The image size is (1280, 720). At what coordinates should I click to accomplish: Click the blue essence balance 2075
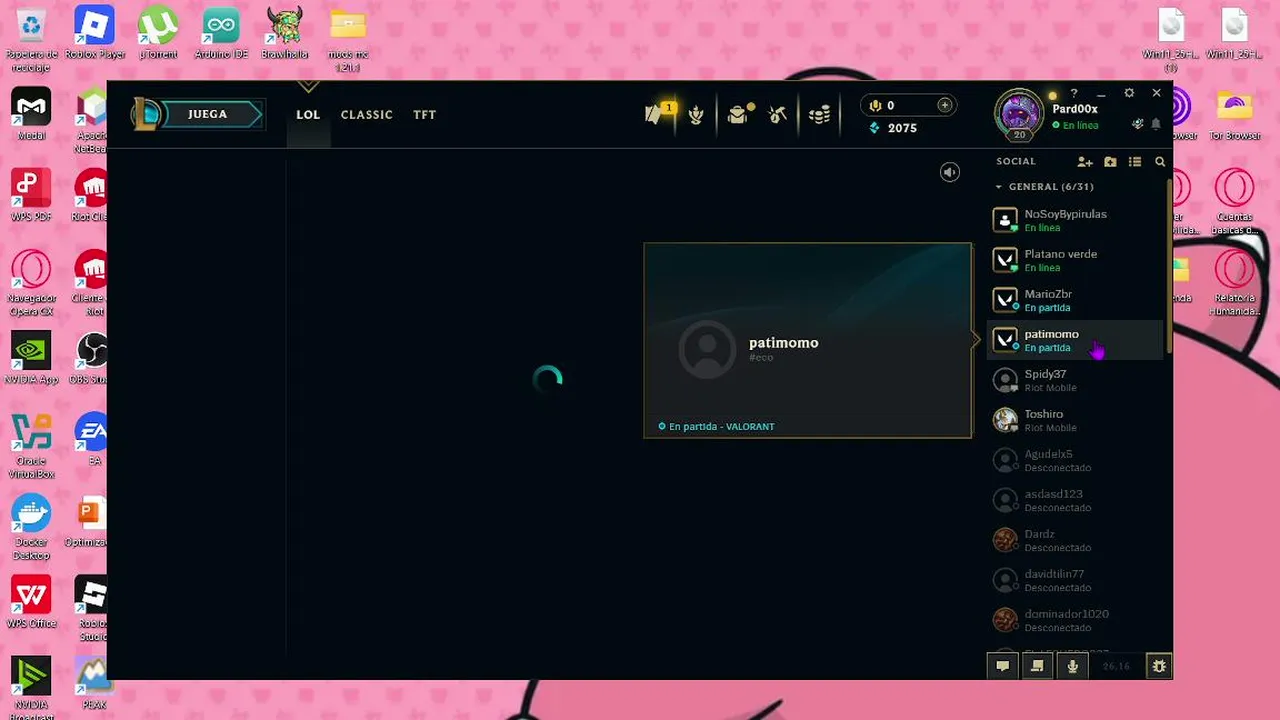pos(893,128)
